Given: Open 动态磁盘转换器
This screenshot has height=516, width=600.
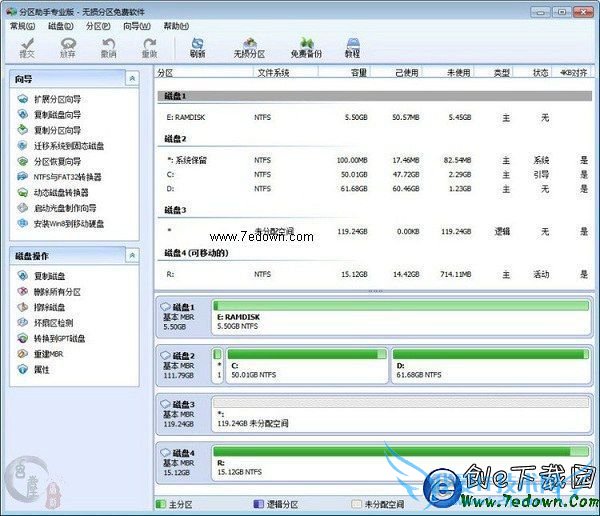Looking at the screenshot, I should coord(53,193).
